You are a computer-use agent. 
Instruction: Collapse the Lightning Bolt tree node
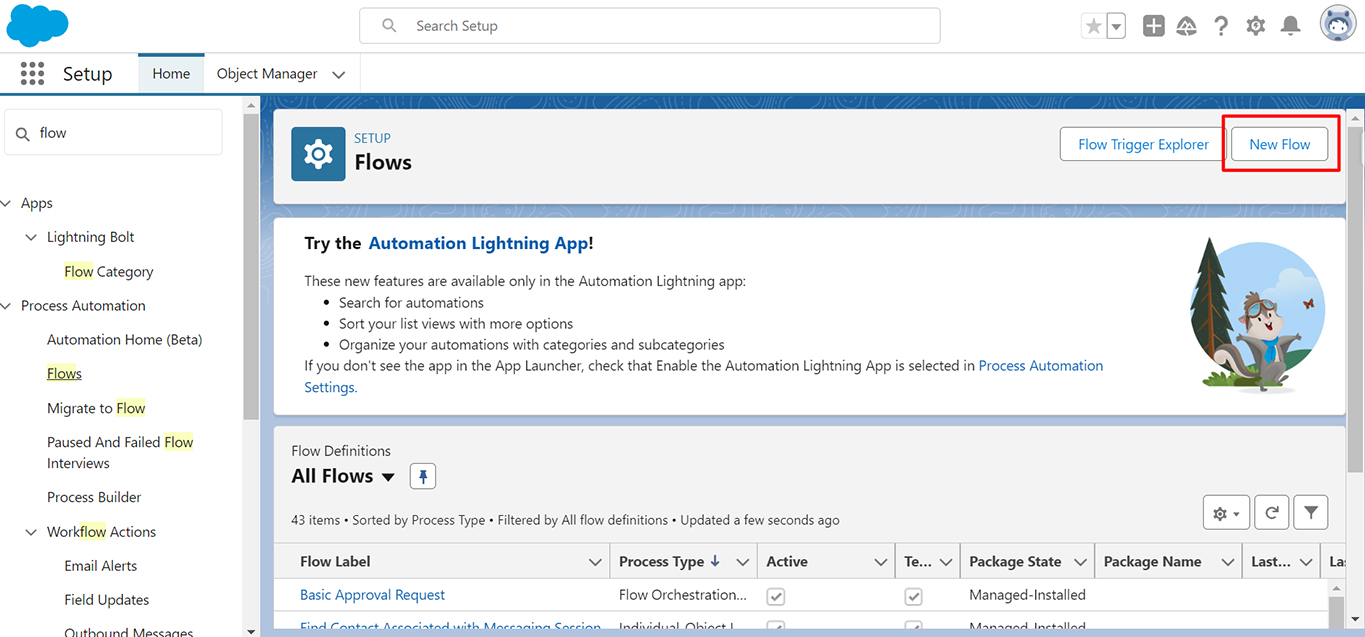(31, 237)
